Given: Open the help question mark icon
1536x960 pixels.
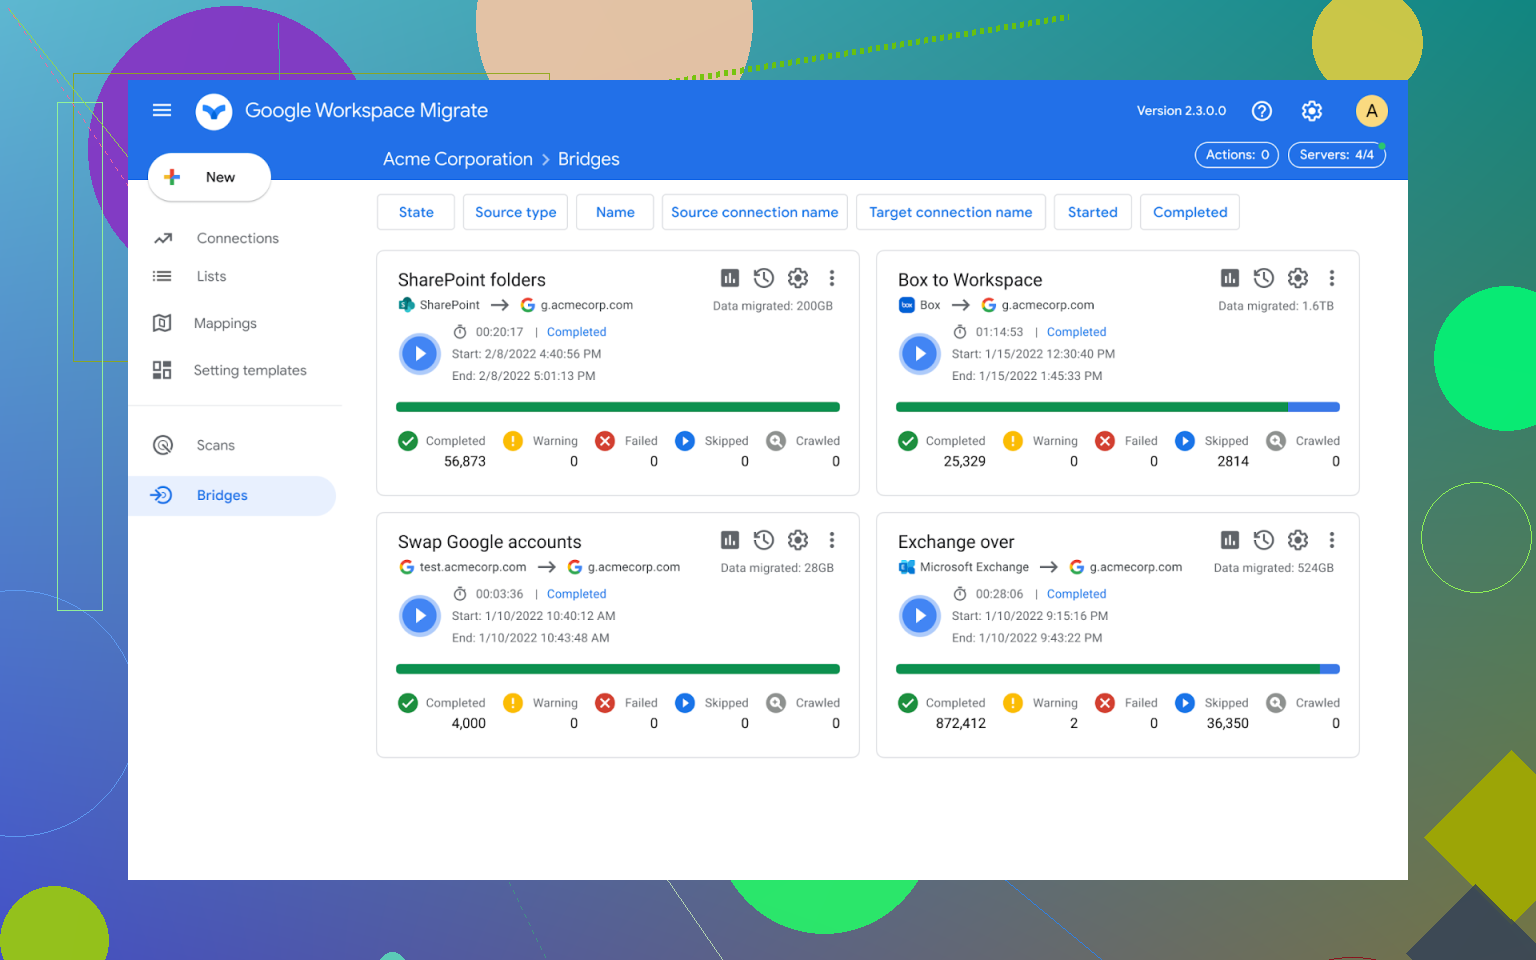Looking at the screenshot, I should click(1262, 111).
